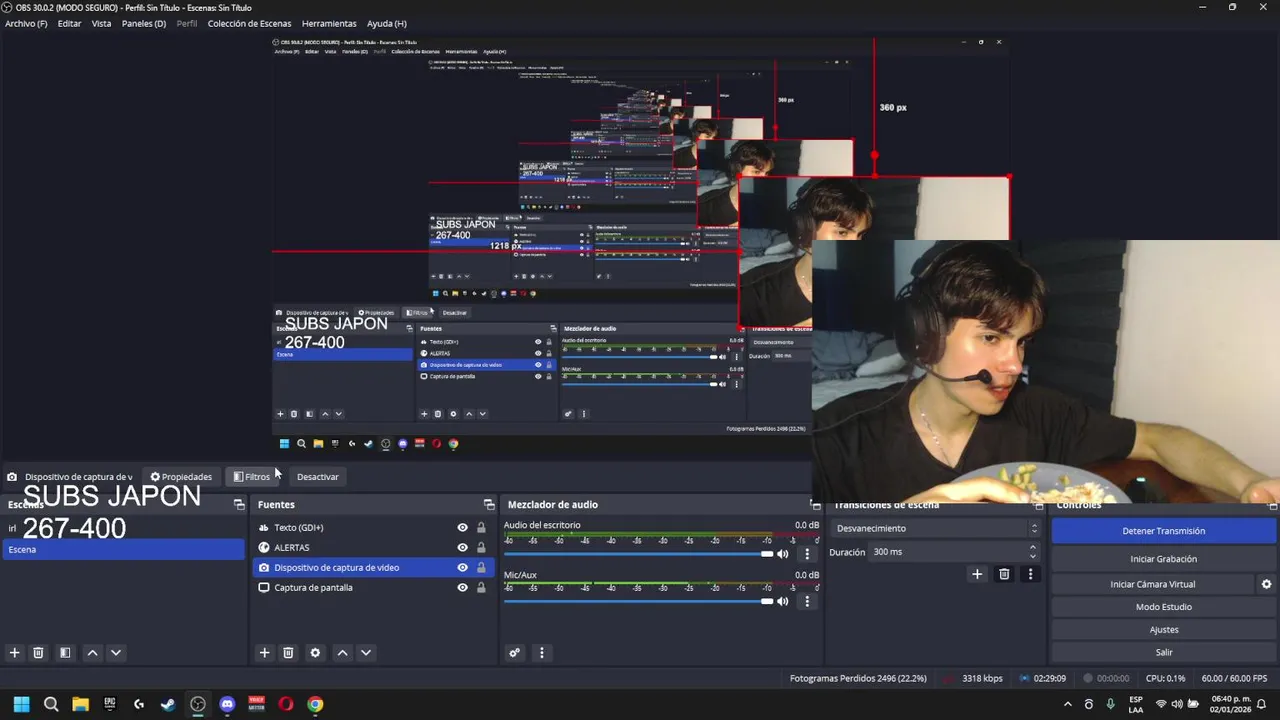The image size is (1280, 720).
Task: Add a scene transition with plus icon
Action: pyautogui.click(x=977, y=574)
